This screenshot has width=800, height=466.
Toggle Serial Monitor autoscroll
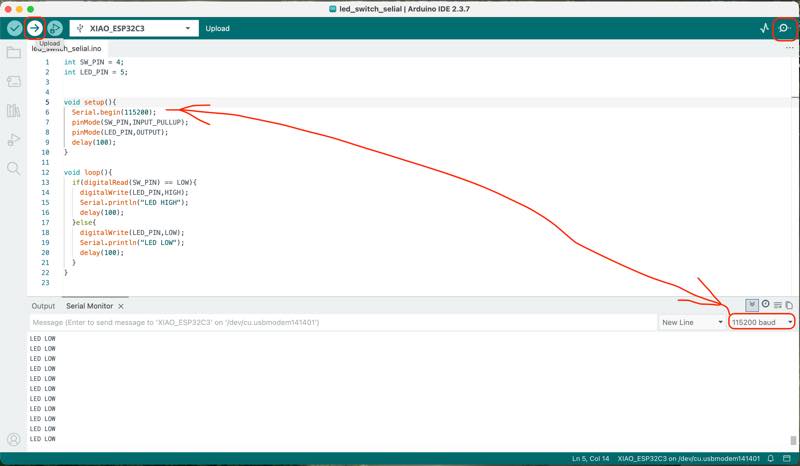(x=752, y=305)
